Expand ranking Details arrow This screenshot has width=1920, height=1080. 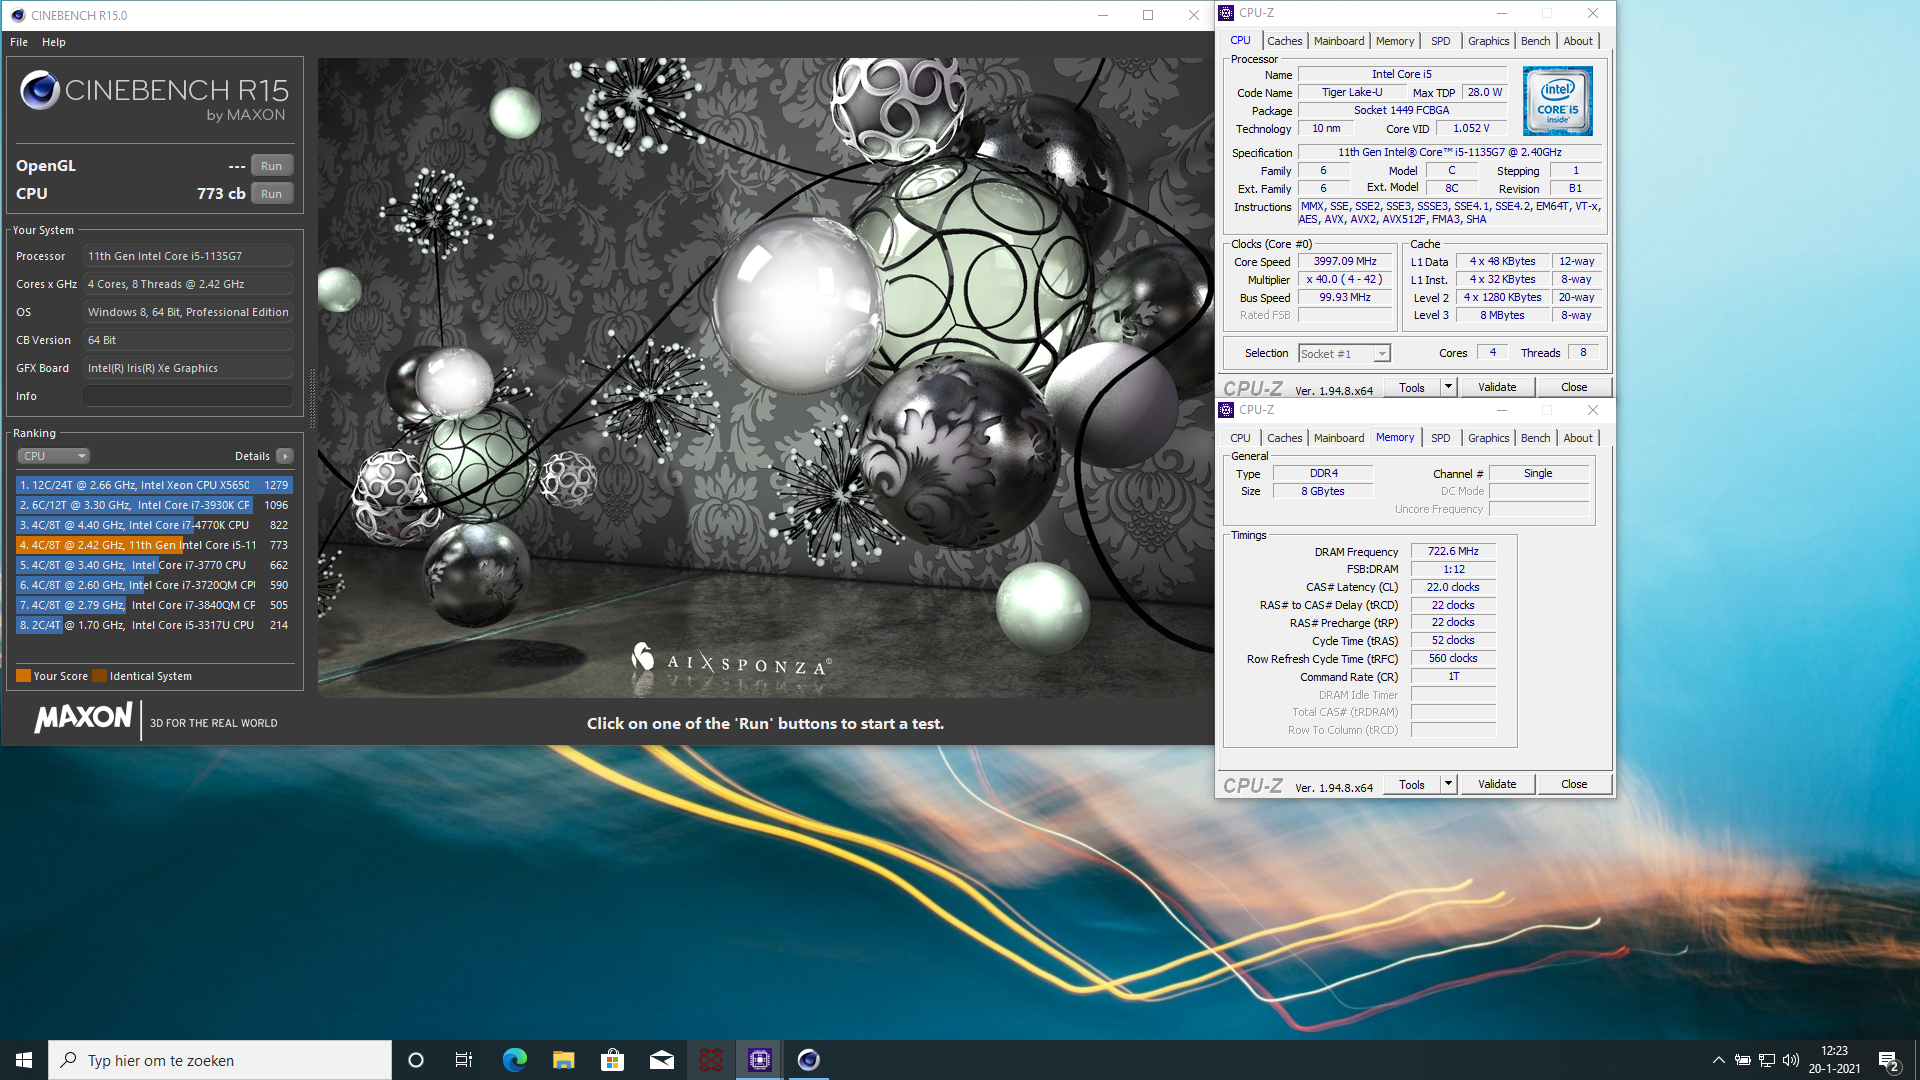285,456
